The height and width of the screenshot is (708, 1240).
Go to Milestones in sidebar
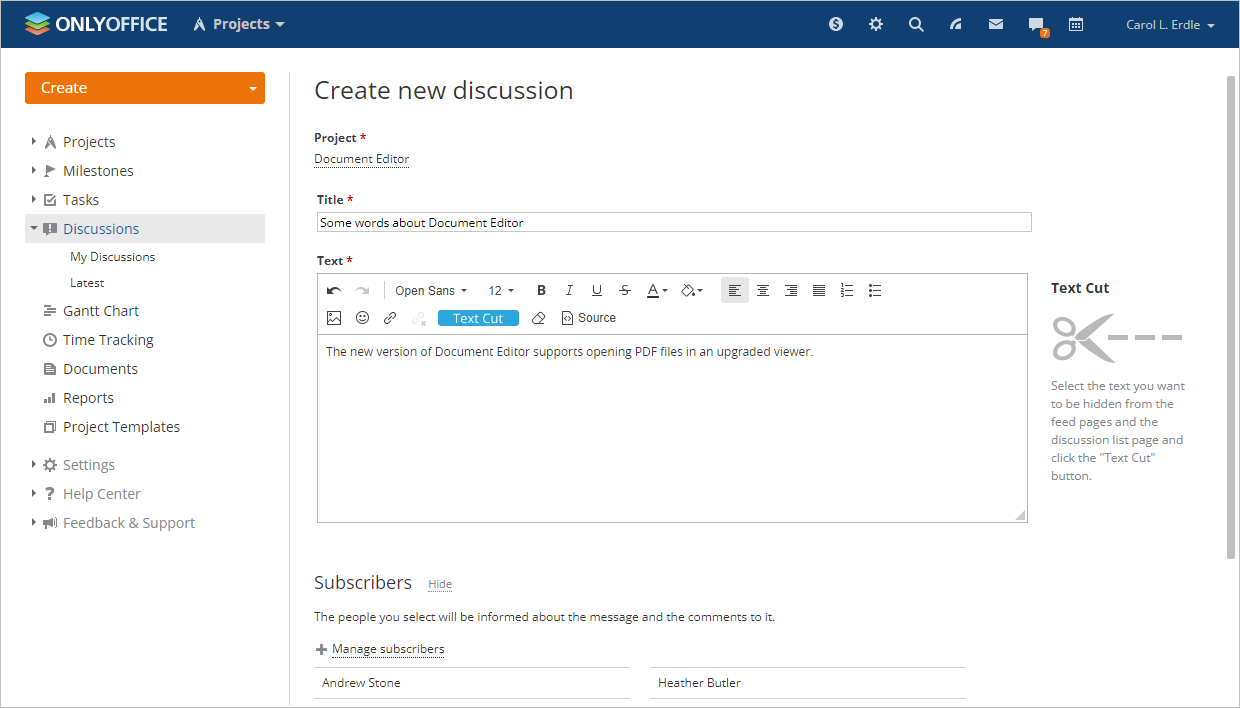pos(98,171)
